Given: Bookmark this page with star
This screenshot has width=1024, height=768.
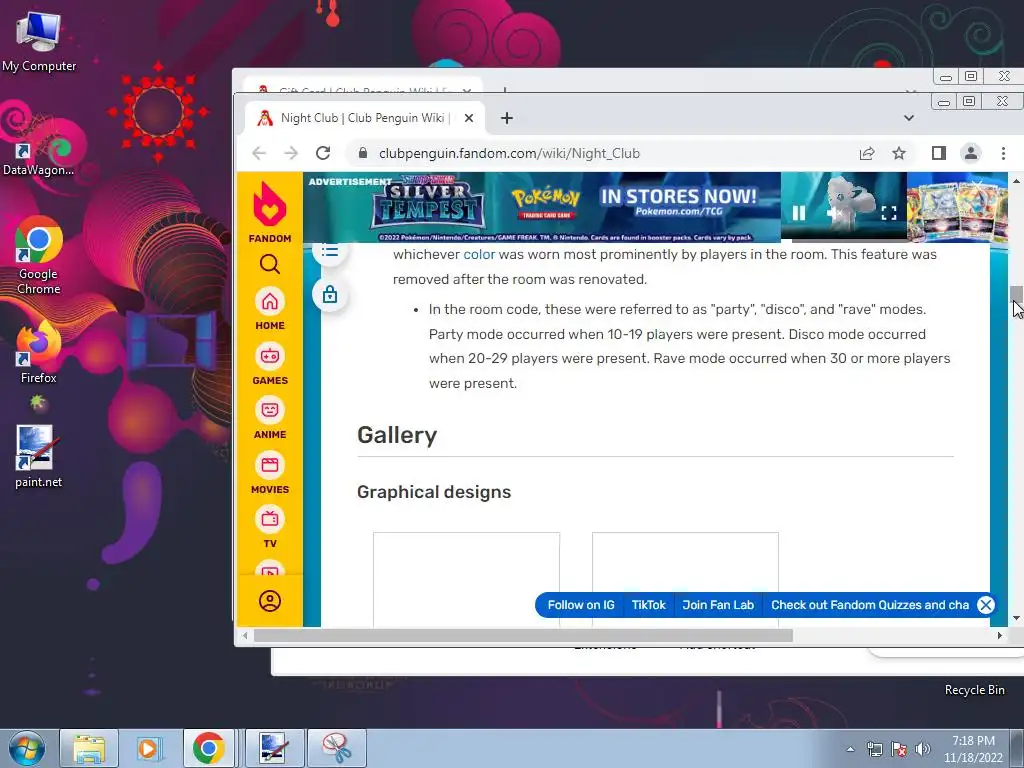Looking at the screenshot, I should tap(899, 153).
